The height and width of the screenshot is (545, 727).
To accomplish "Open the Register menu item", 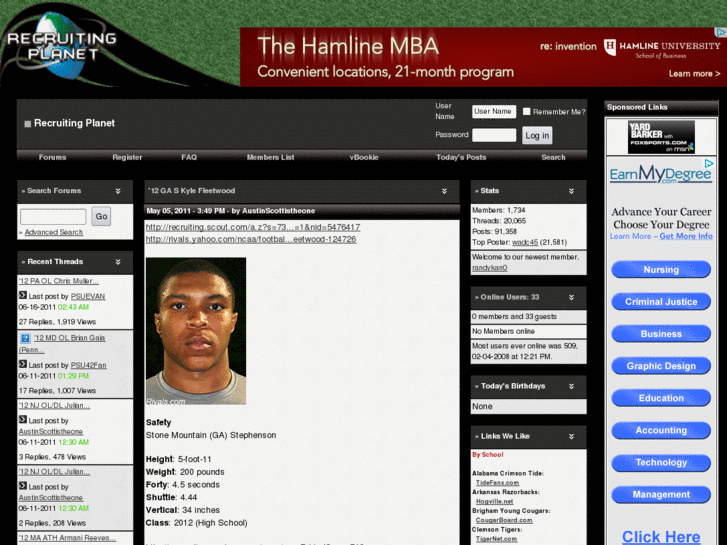I will [127, 157].
